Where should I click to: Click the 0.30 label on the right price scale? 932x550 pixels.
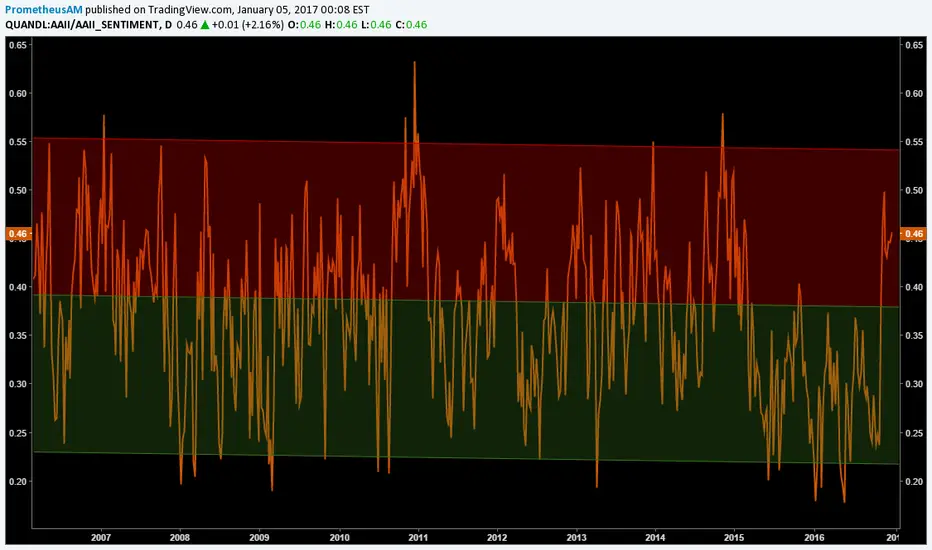(x=914, y=384)
